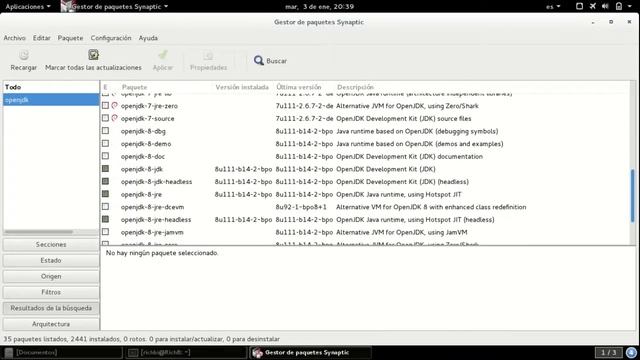Click the Buscar magnifier icon

[258, 61]
